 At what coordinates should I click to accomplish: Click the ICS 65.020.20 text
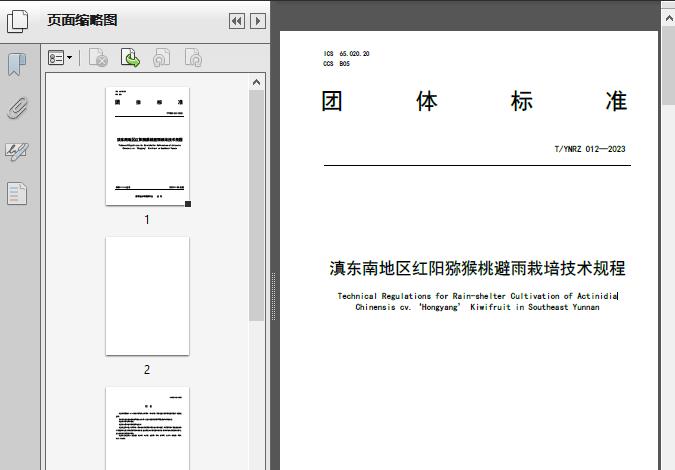click(347, 53)
